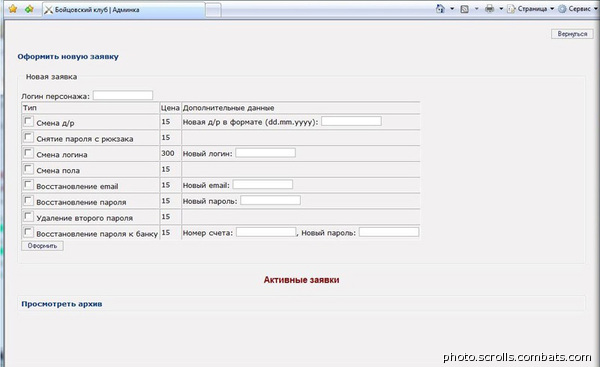Focus the Новый пароль field in Восстановление пароля row
This screenshot has height=367, width=600.
[271, 201]
